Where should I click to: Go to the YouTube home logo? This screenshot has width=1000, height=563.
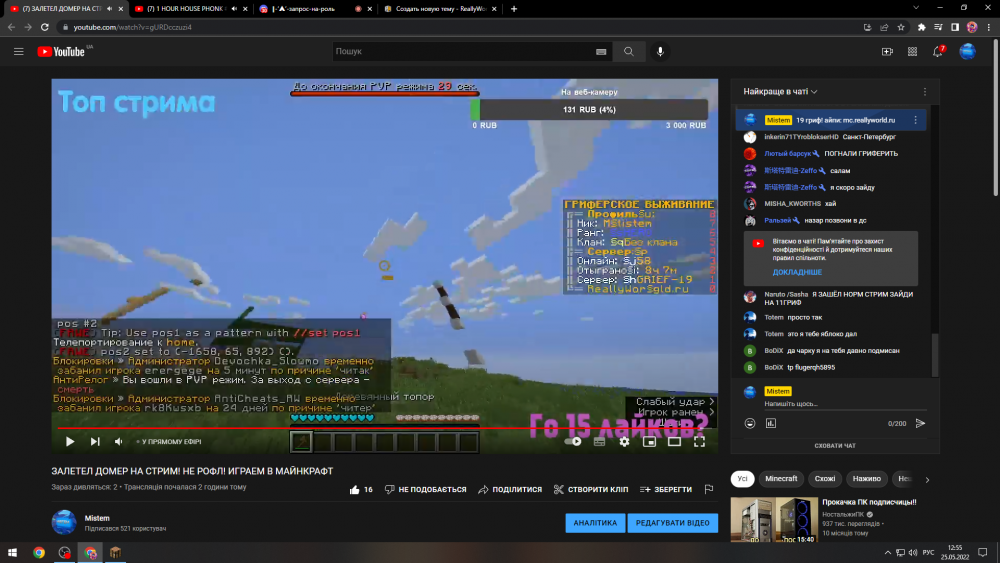(61, 52)
